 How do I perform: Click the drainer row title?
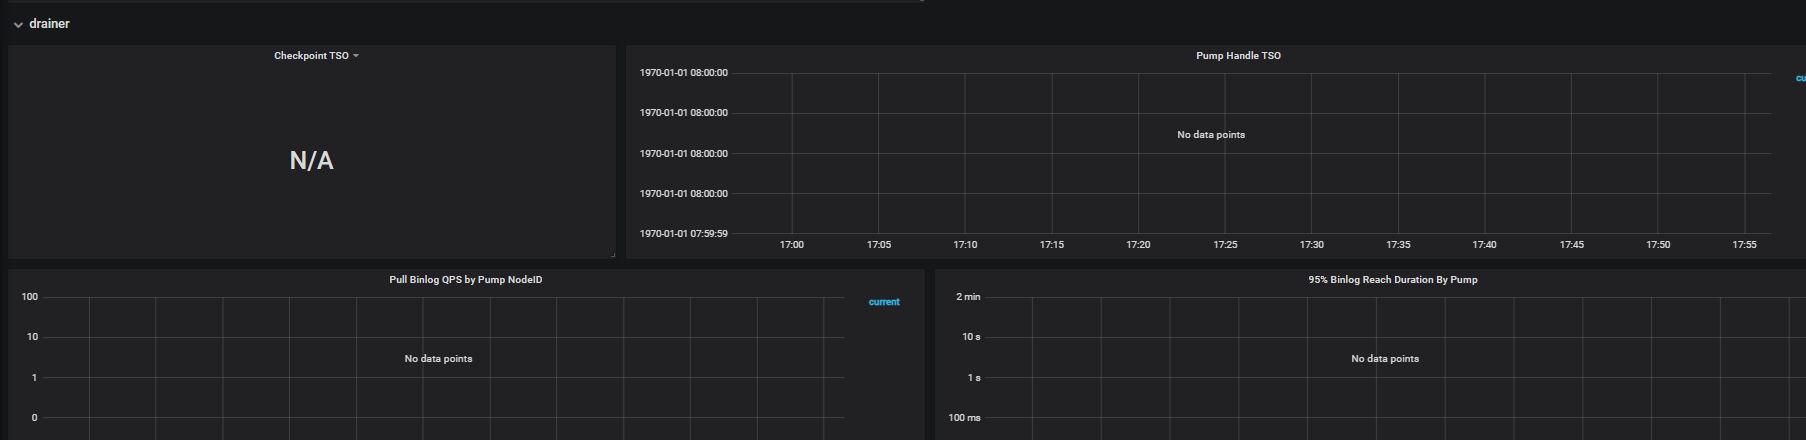point(49,24)
